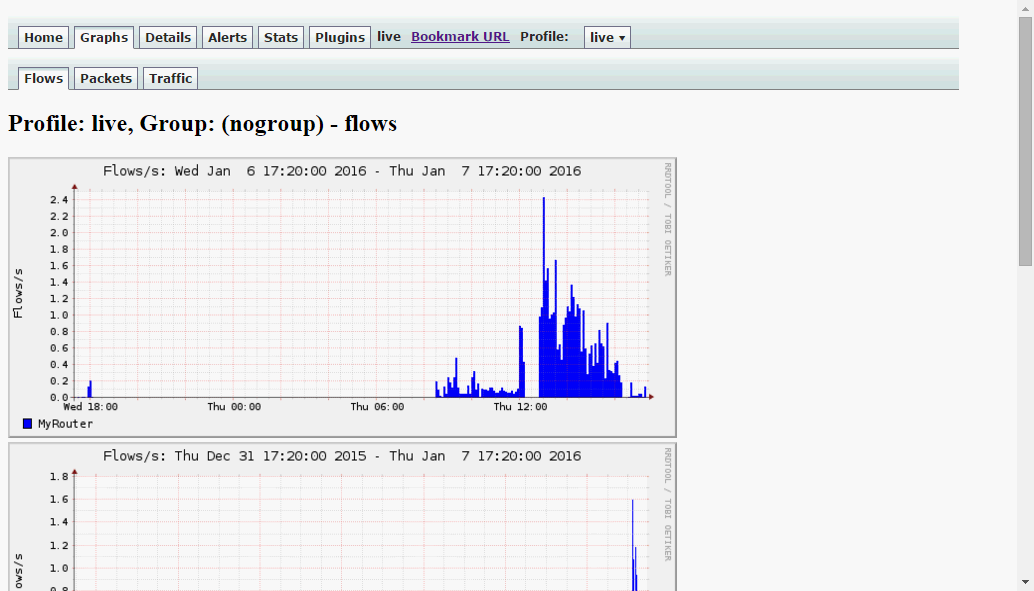The height and width of the screenshot is (591, 1034).
Task: Select the Flows sub-tab
Action: point(44,78)
